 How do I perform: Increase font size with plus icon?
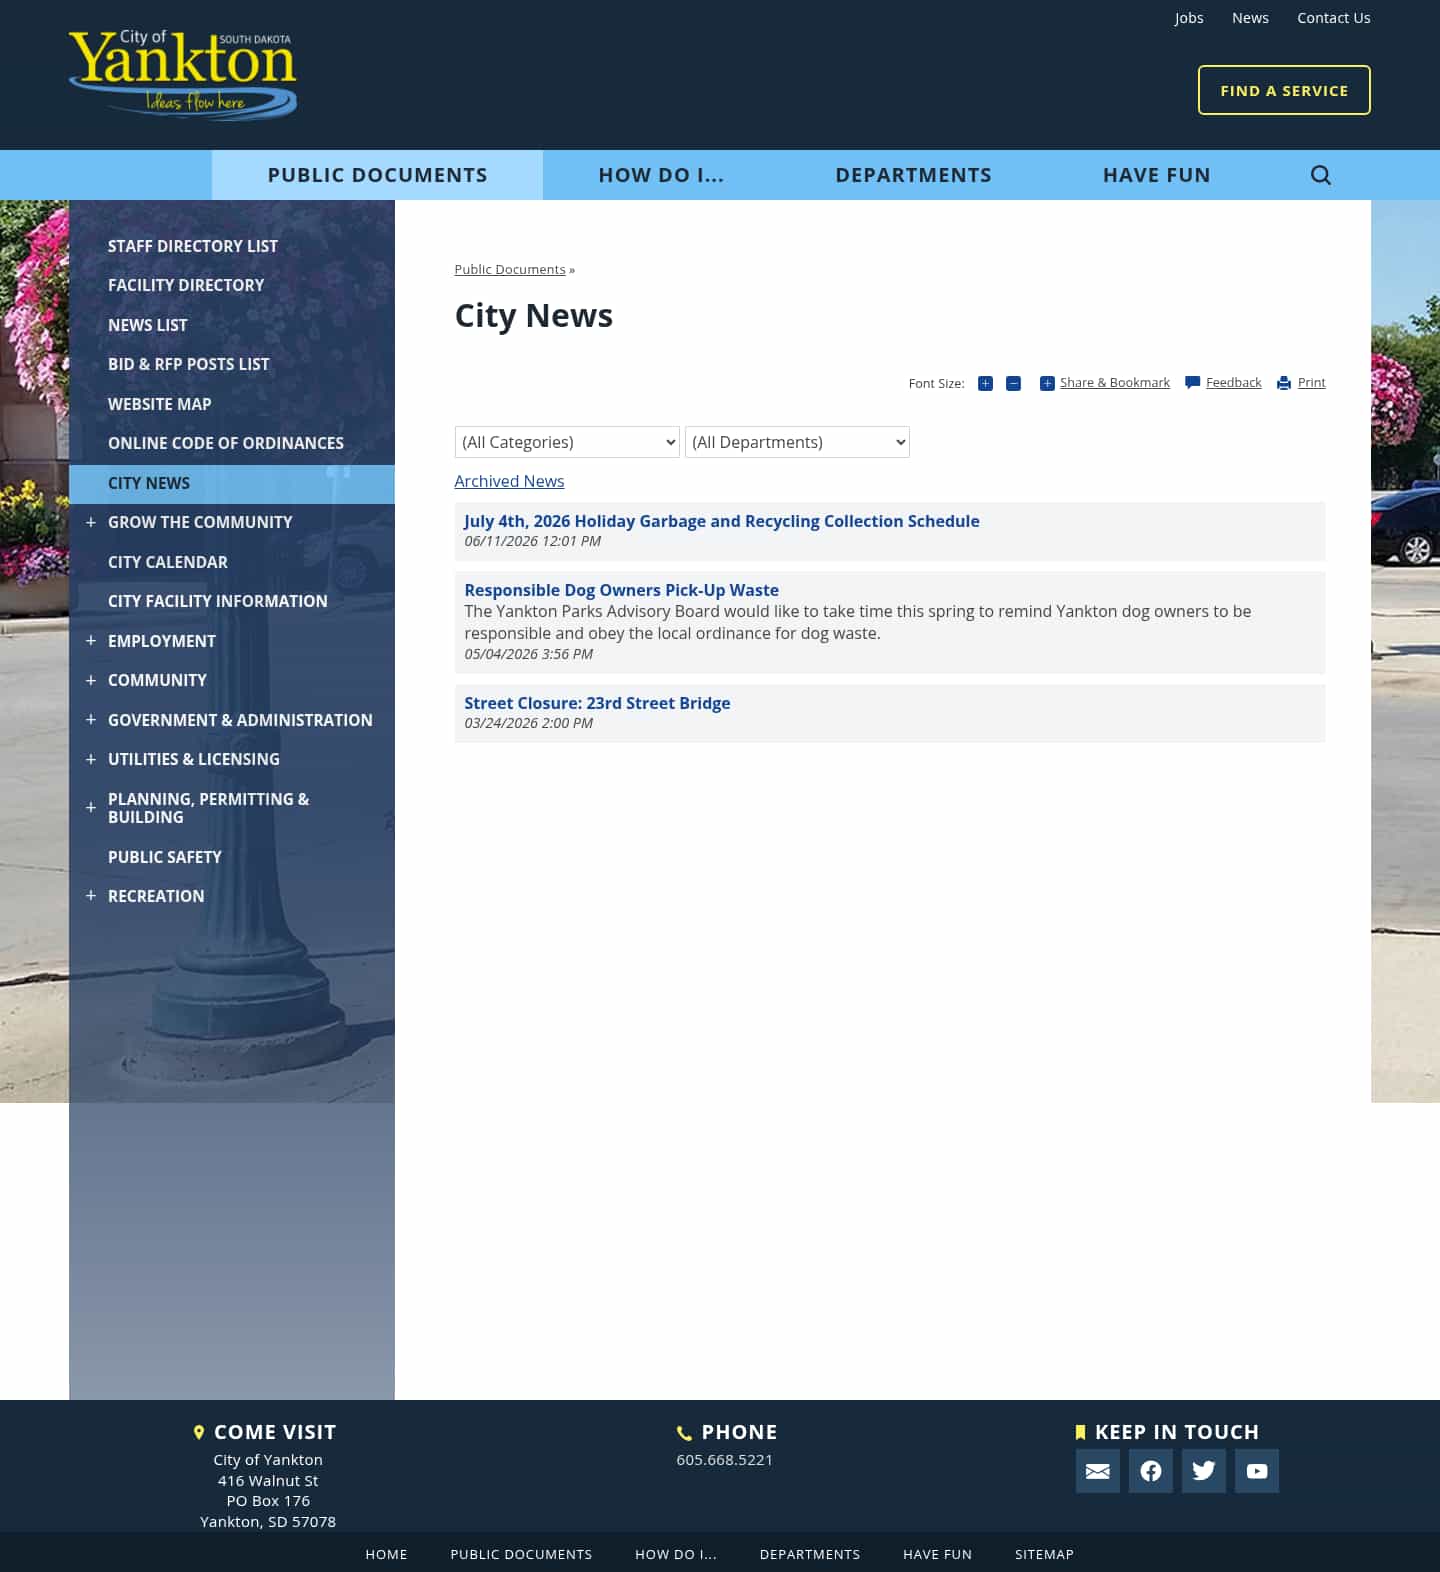click(x=985, y=383)
